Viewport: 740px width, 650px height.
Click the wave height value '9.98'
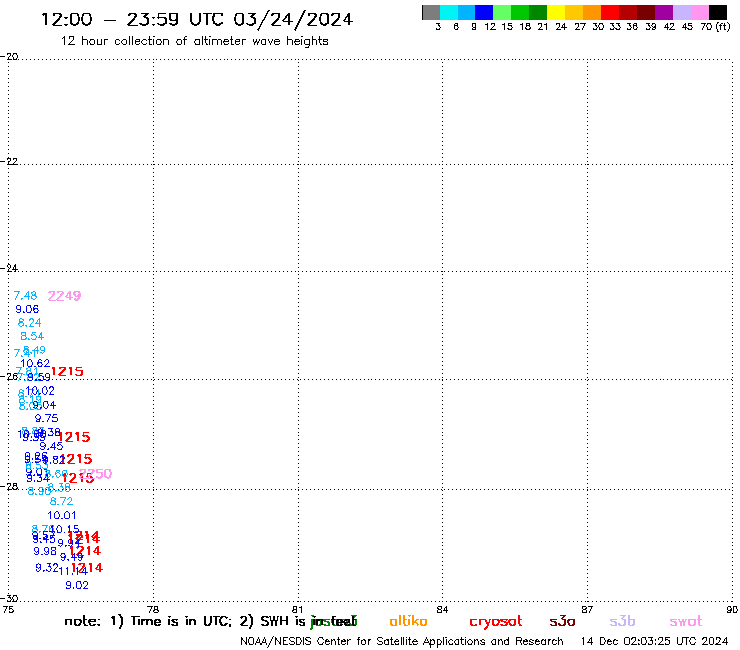pyautogui.click(x=45, y=552)
